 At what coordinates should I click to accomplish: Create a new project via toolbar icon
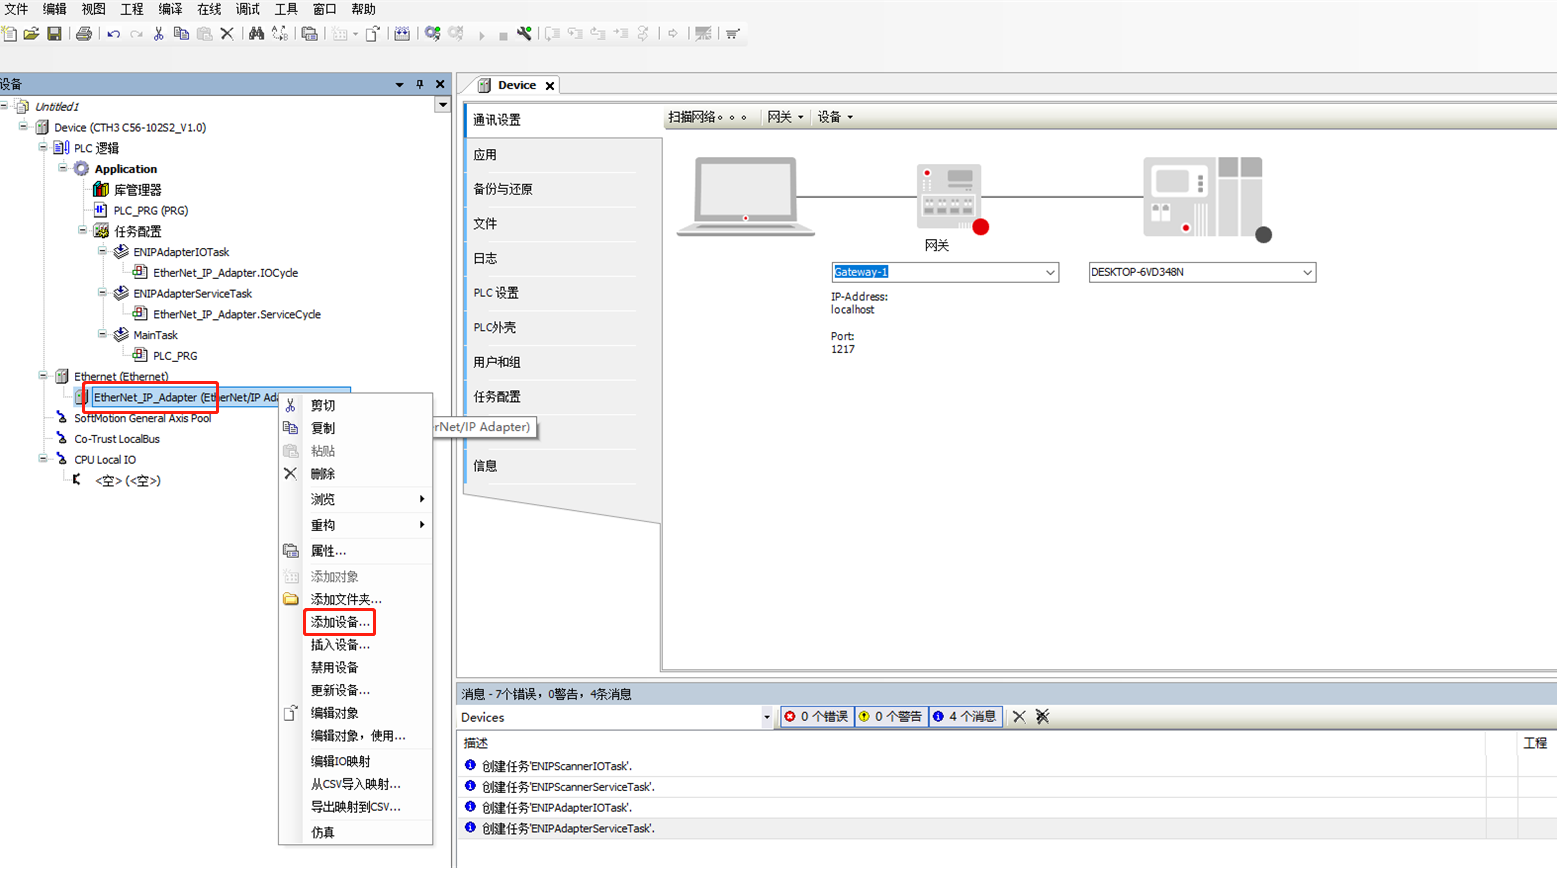[x=10, y=34]
